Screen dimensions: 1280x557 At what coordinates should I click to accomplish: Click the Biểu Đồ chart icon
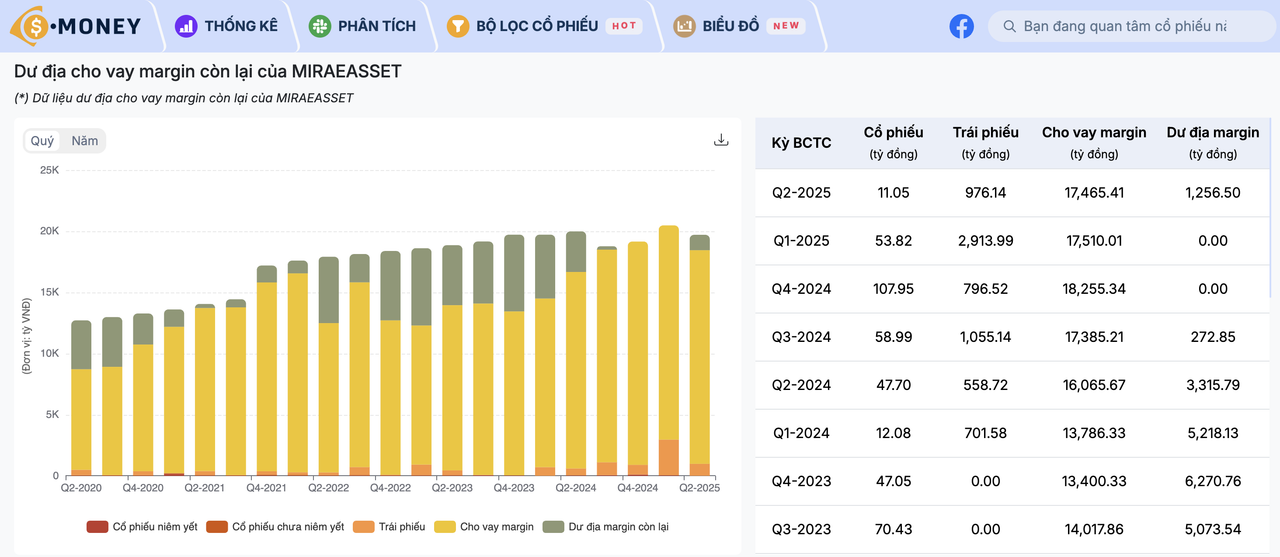(x=685, y=26)
